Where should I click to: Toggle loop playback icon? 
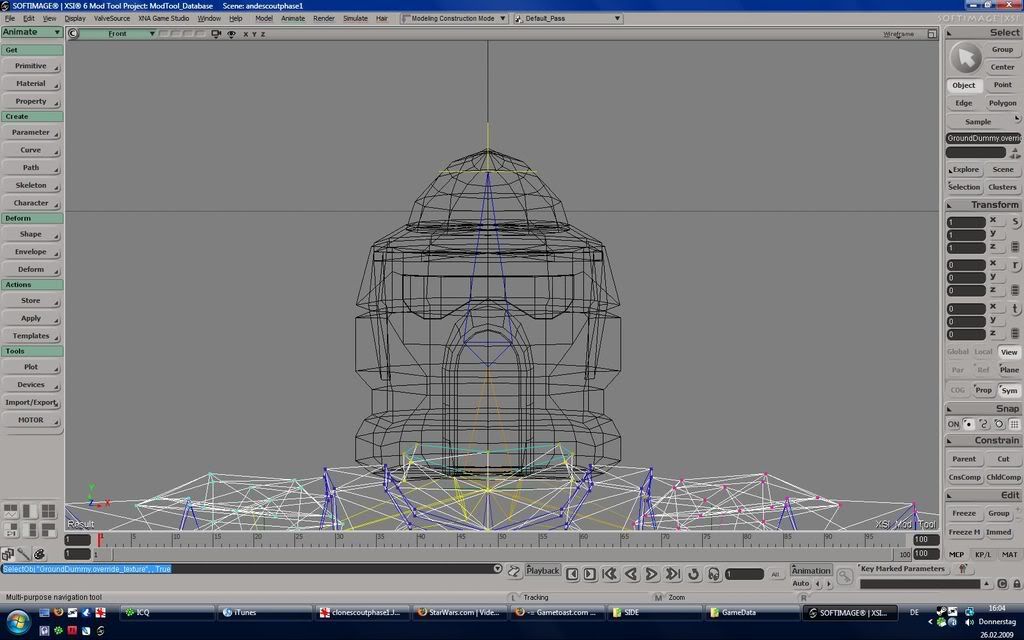point(694,574)
